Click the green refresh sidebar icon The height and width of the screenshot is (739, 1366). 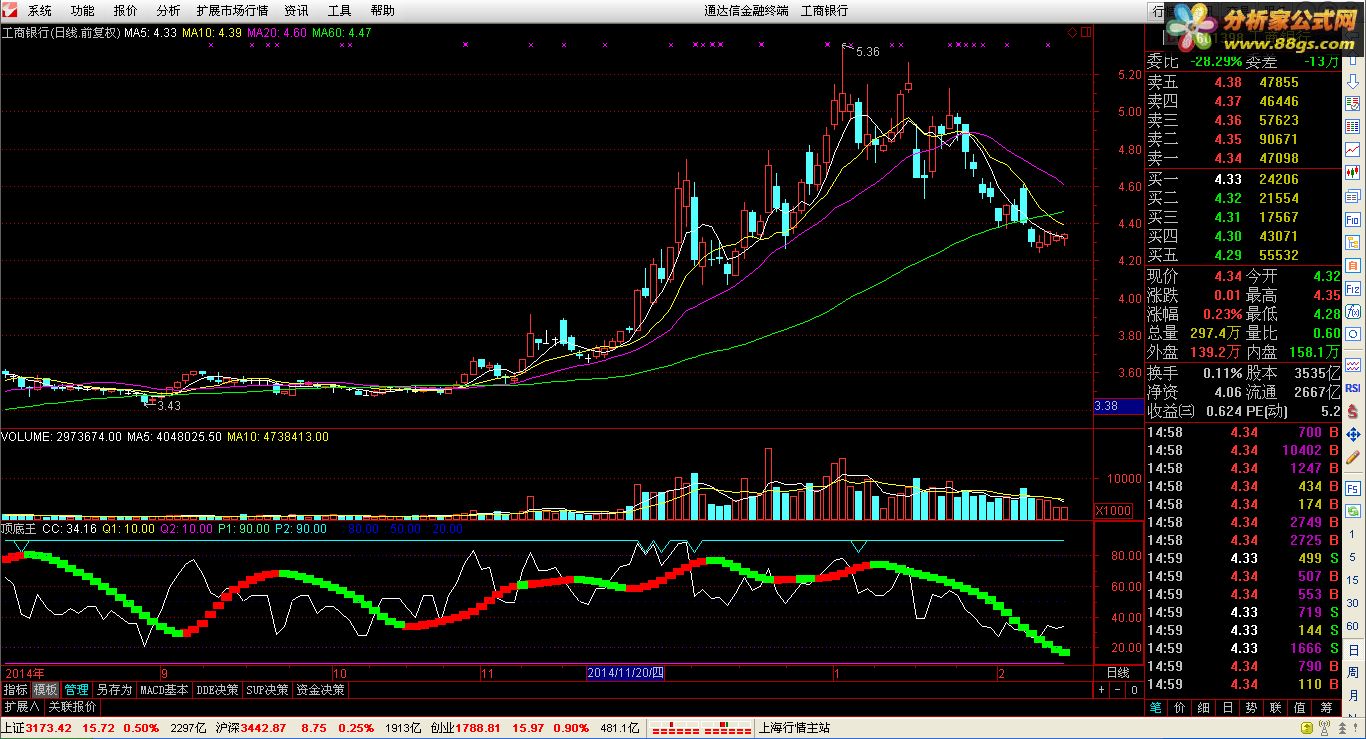coord(1352,510)
